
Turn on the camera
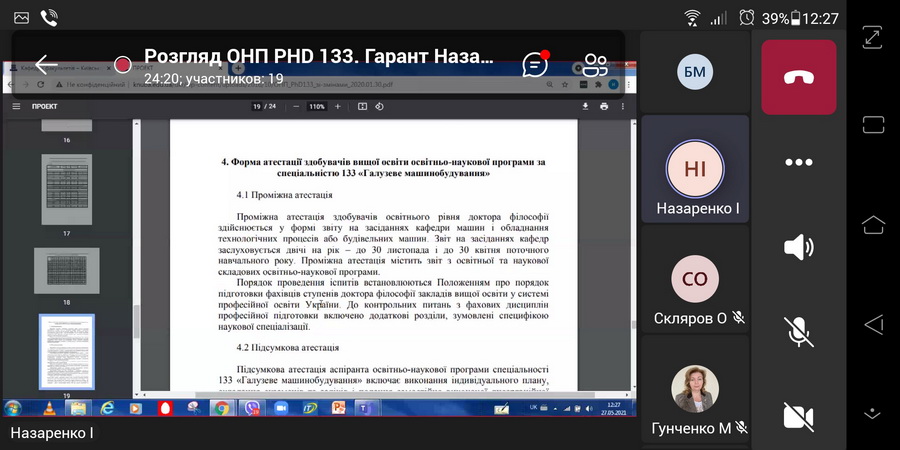coord(798,415)
